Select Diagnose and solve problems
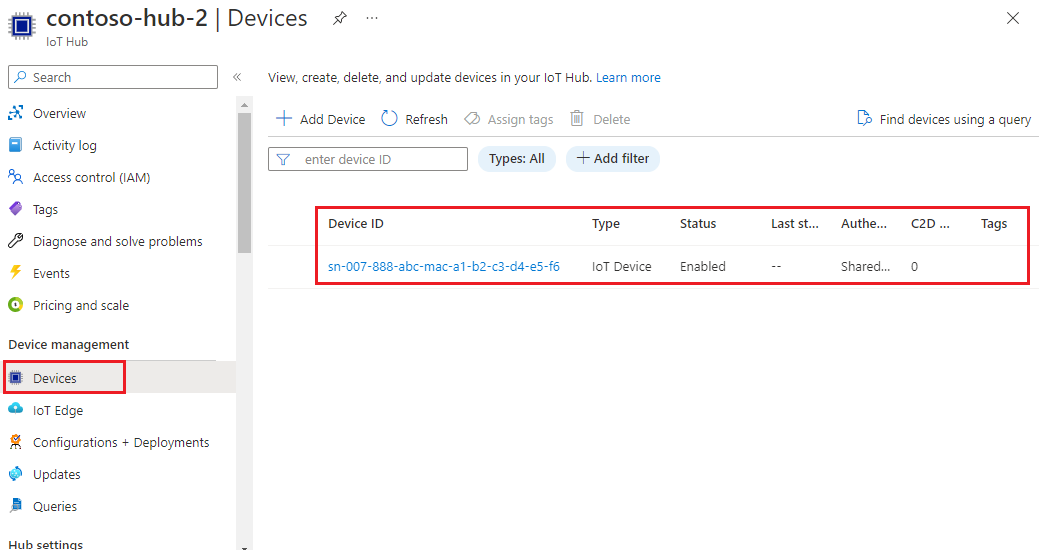 pyautogui.click(x=117, y=241)
